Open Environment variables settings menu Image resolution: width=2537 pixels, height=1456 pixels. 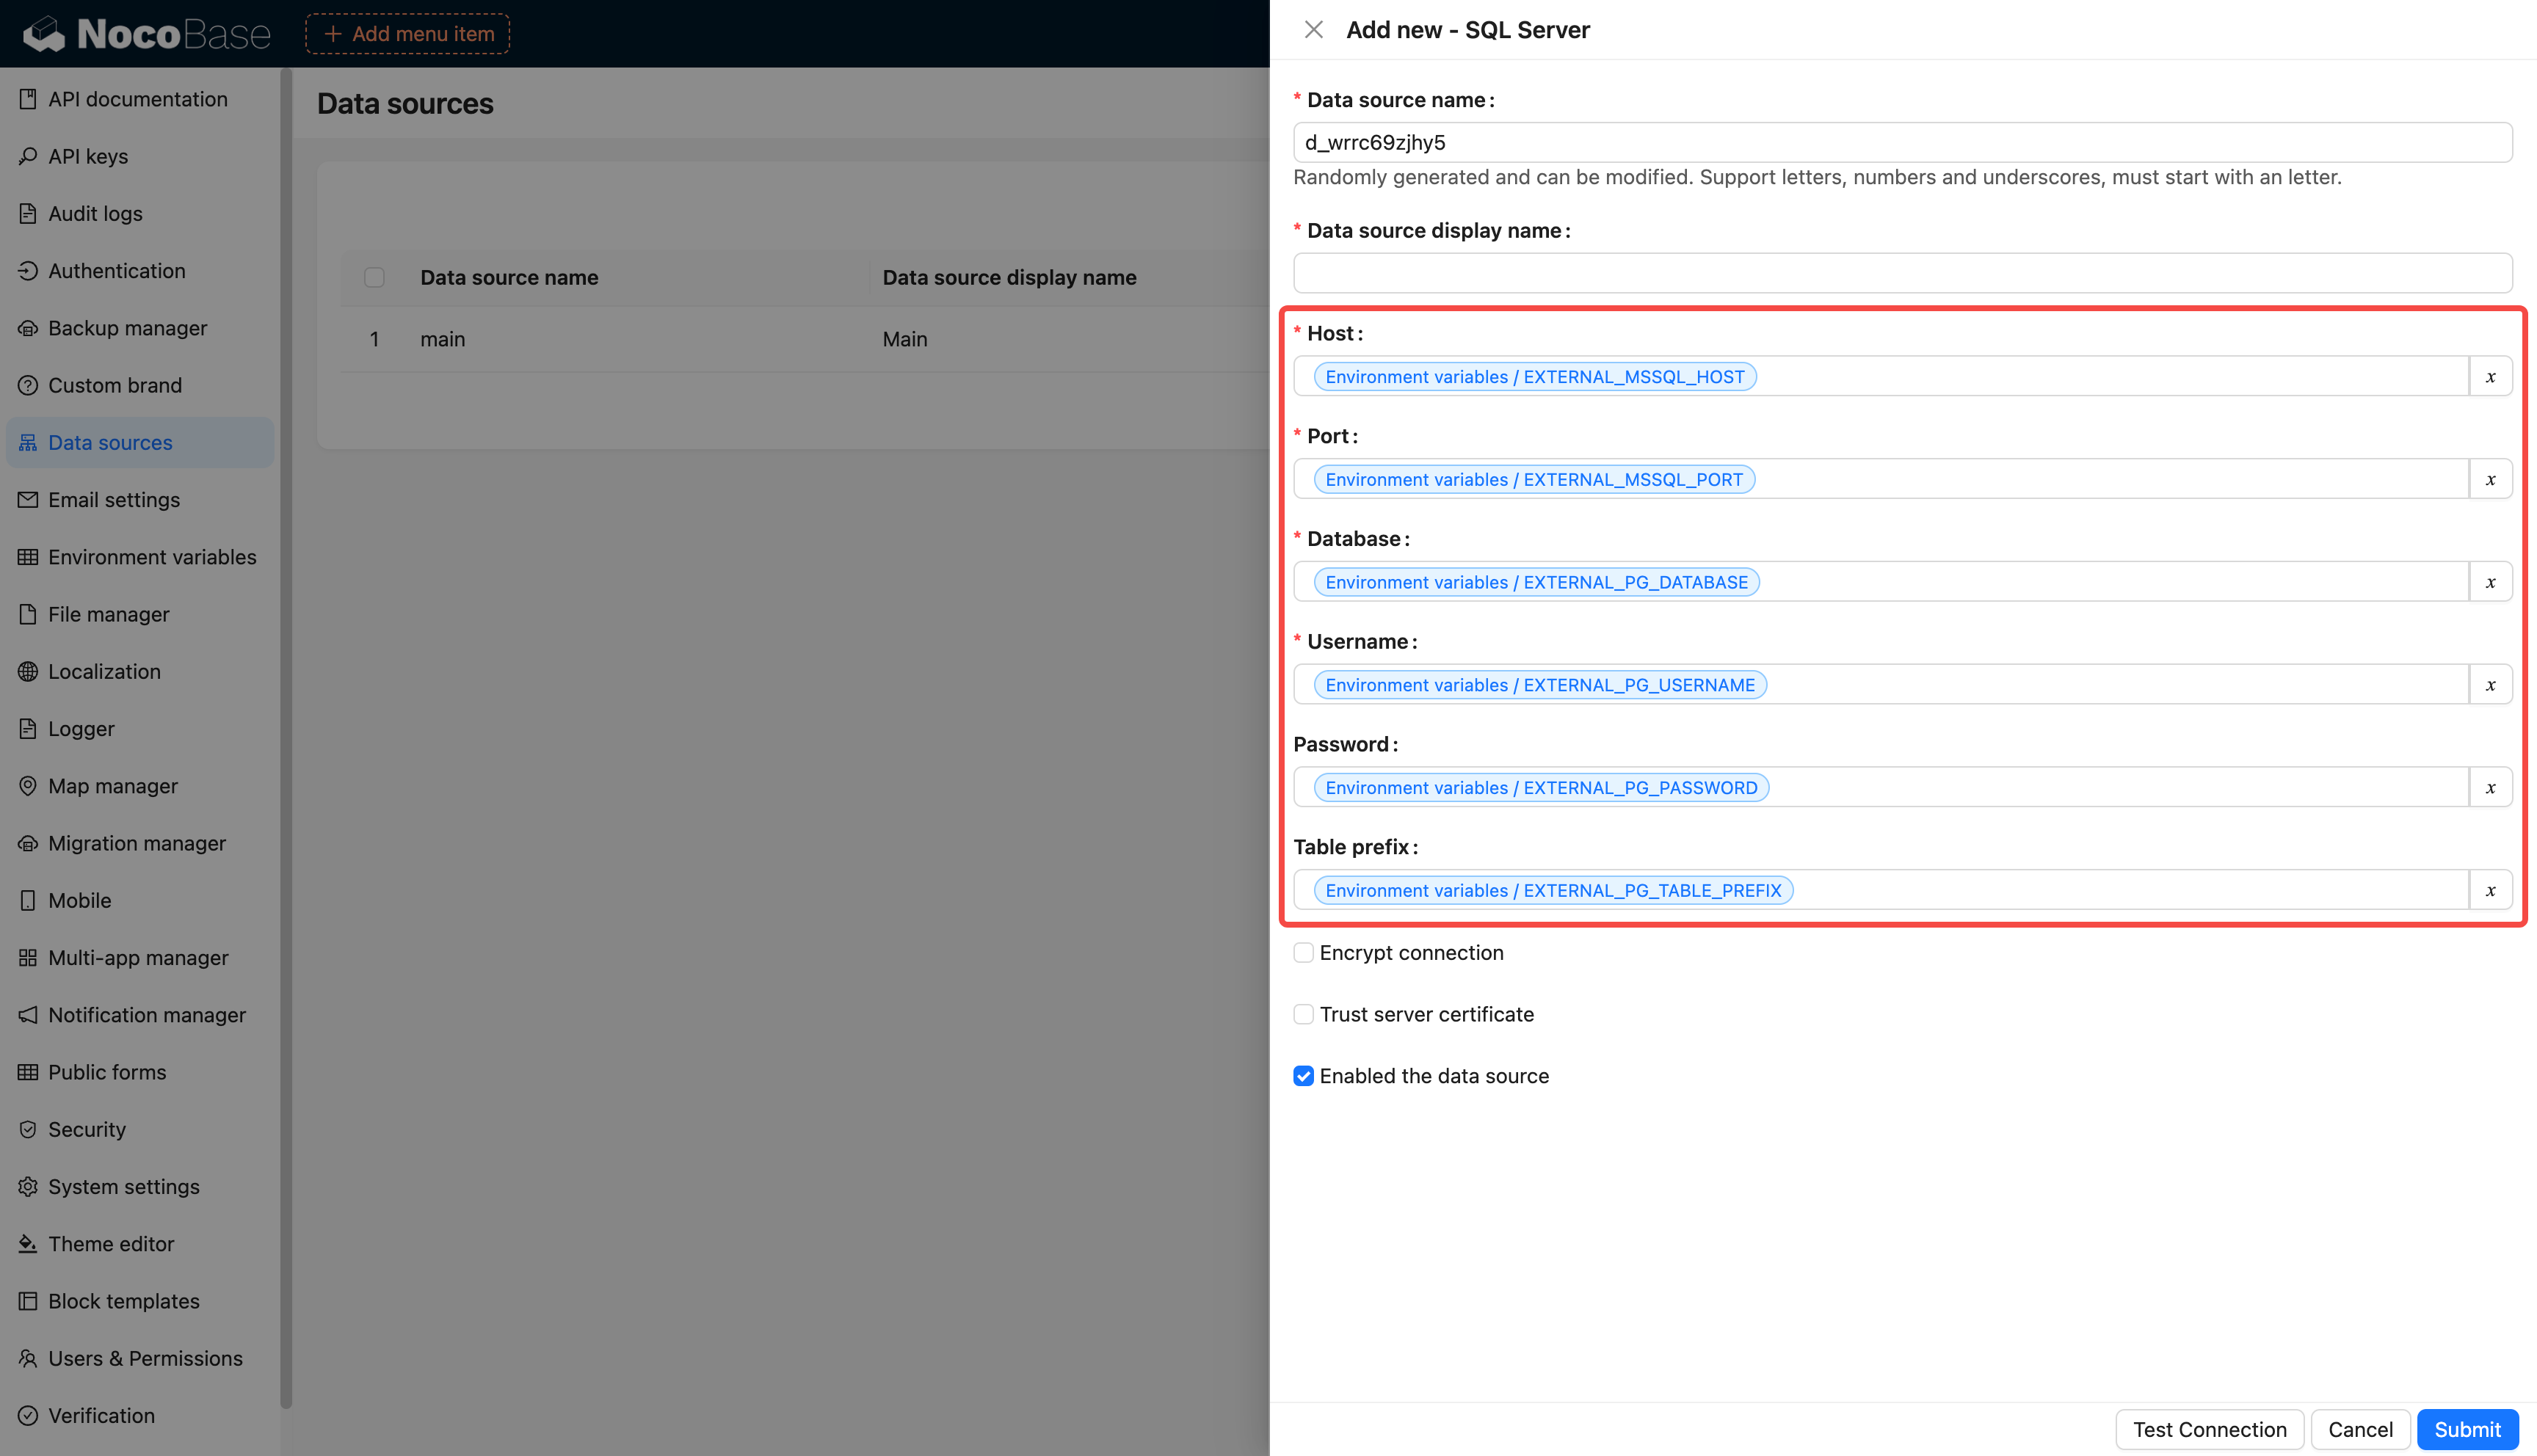pyautogui.click(x=152, y=557)
